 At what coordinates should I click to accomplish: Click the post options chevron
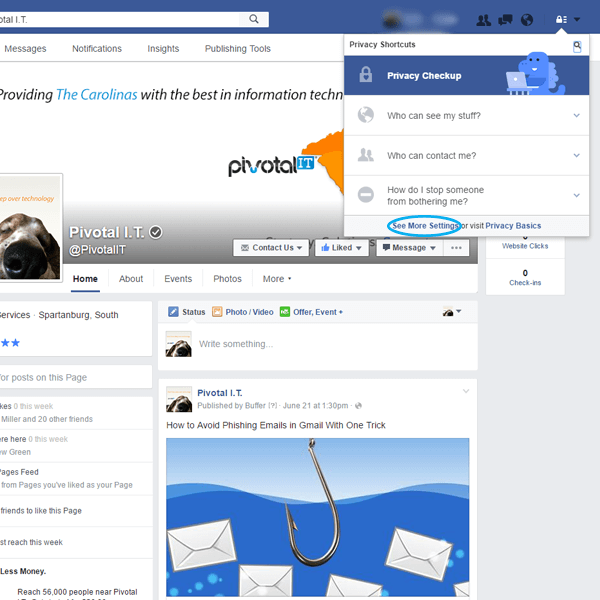pos(466,391)
